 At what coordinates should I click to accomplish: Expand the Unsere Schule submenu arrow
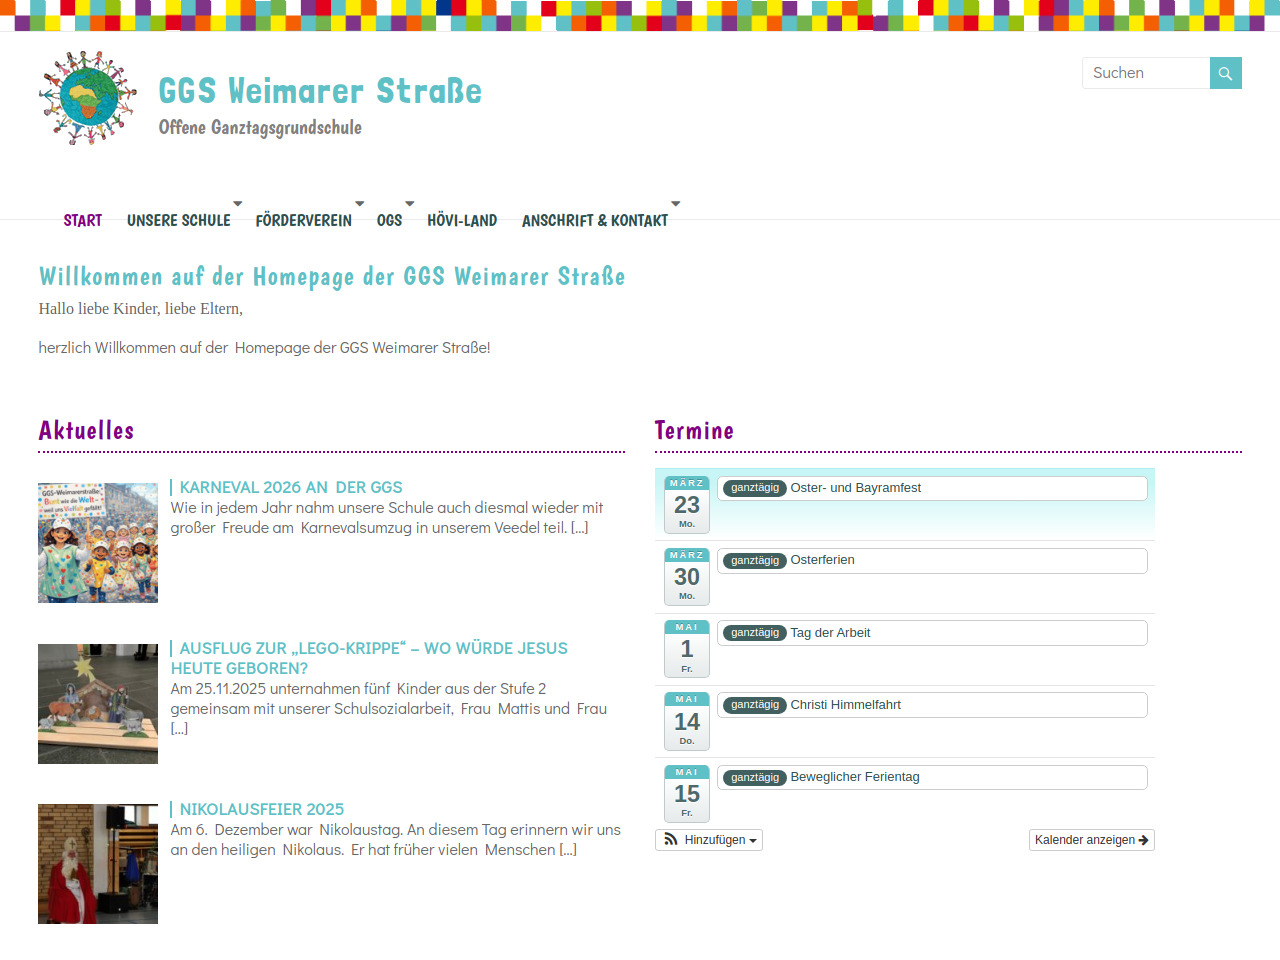[x=237, y=204]
